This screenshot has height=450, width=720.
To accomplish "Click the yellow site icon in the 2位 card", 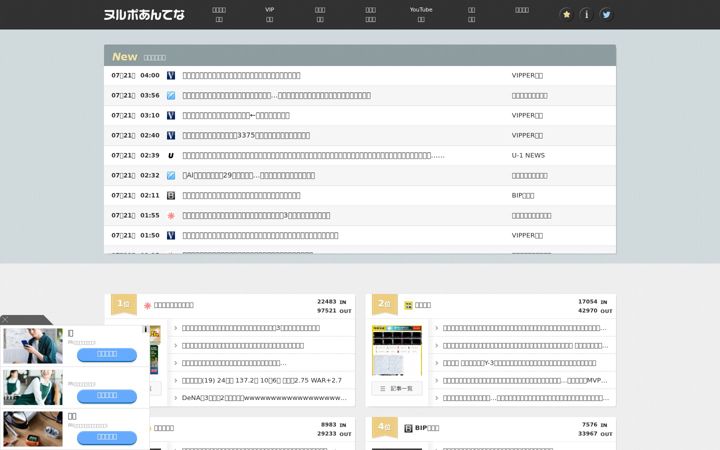I will coord(408,305).
